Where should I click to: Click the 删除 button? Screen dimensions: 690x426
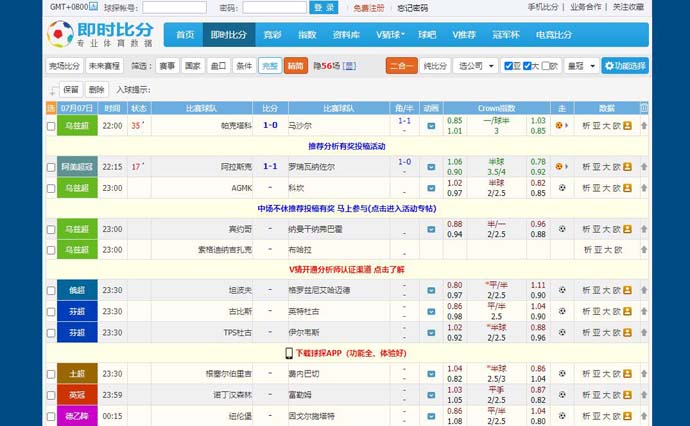tap(96, 90)
